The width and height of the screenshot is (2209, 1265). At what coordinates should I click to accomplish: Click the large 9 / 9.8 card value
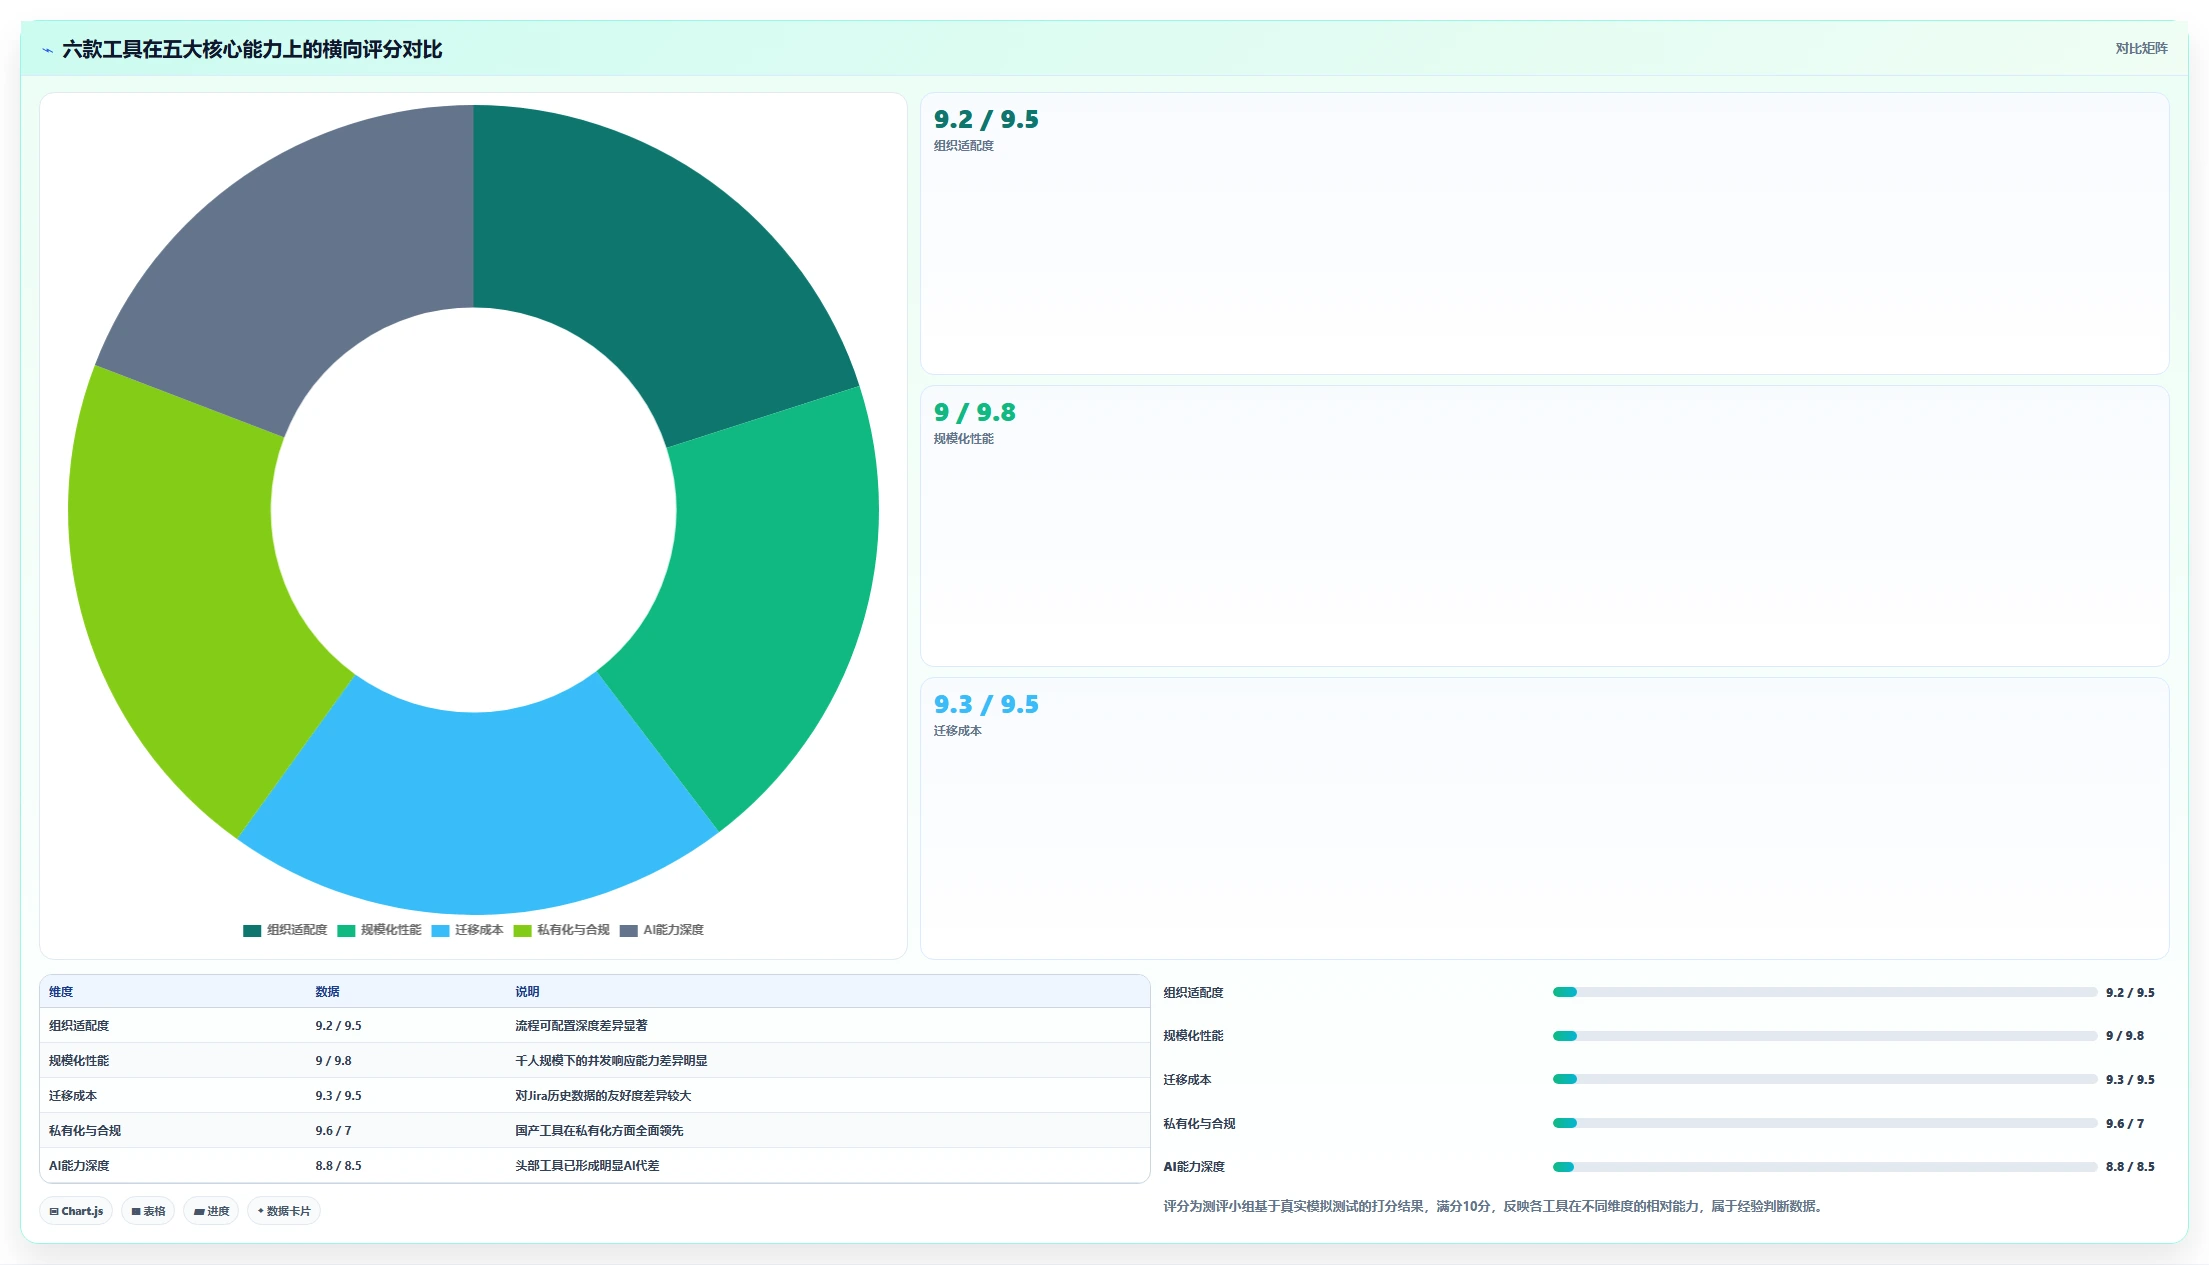(x=975, y=413)
